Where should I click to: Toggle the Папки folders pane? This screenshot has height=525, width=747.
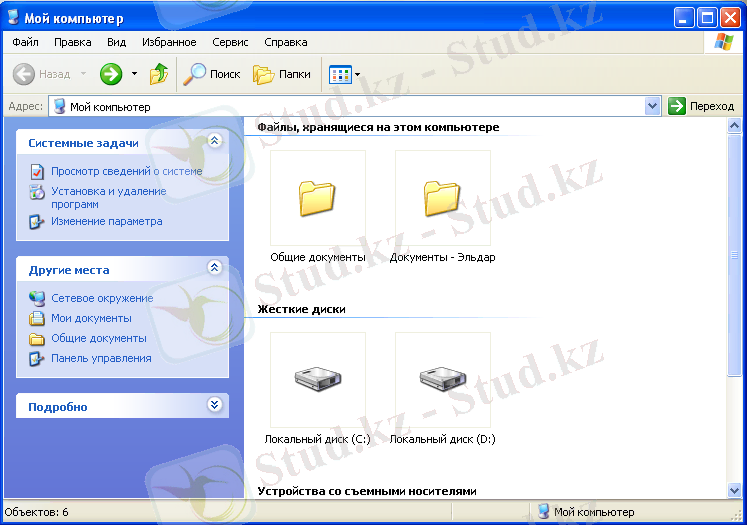pyautogui.click(x=281, y=74)
